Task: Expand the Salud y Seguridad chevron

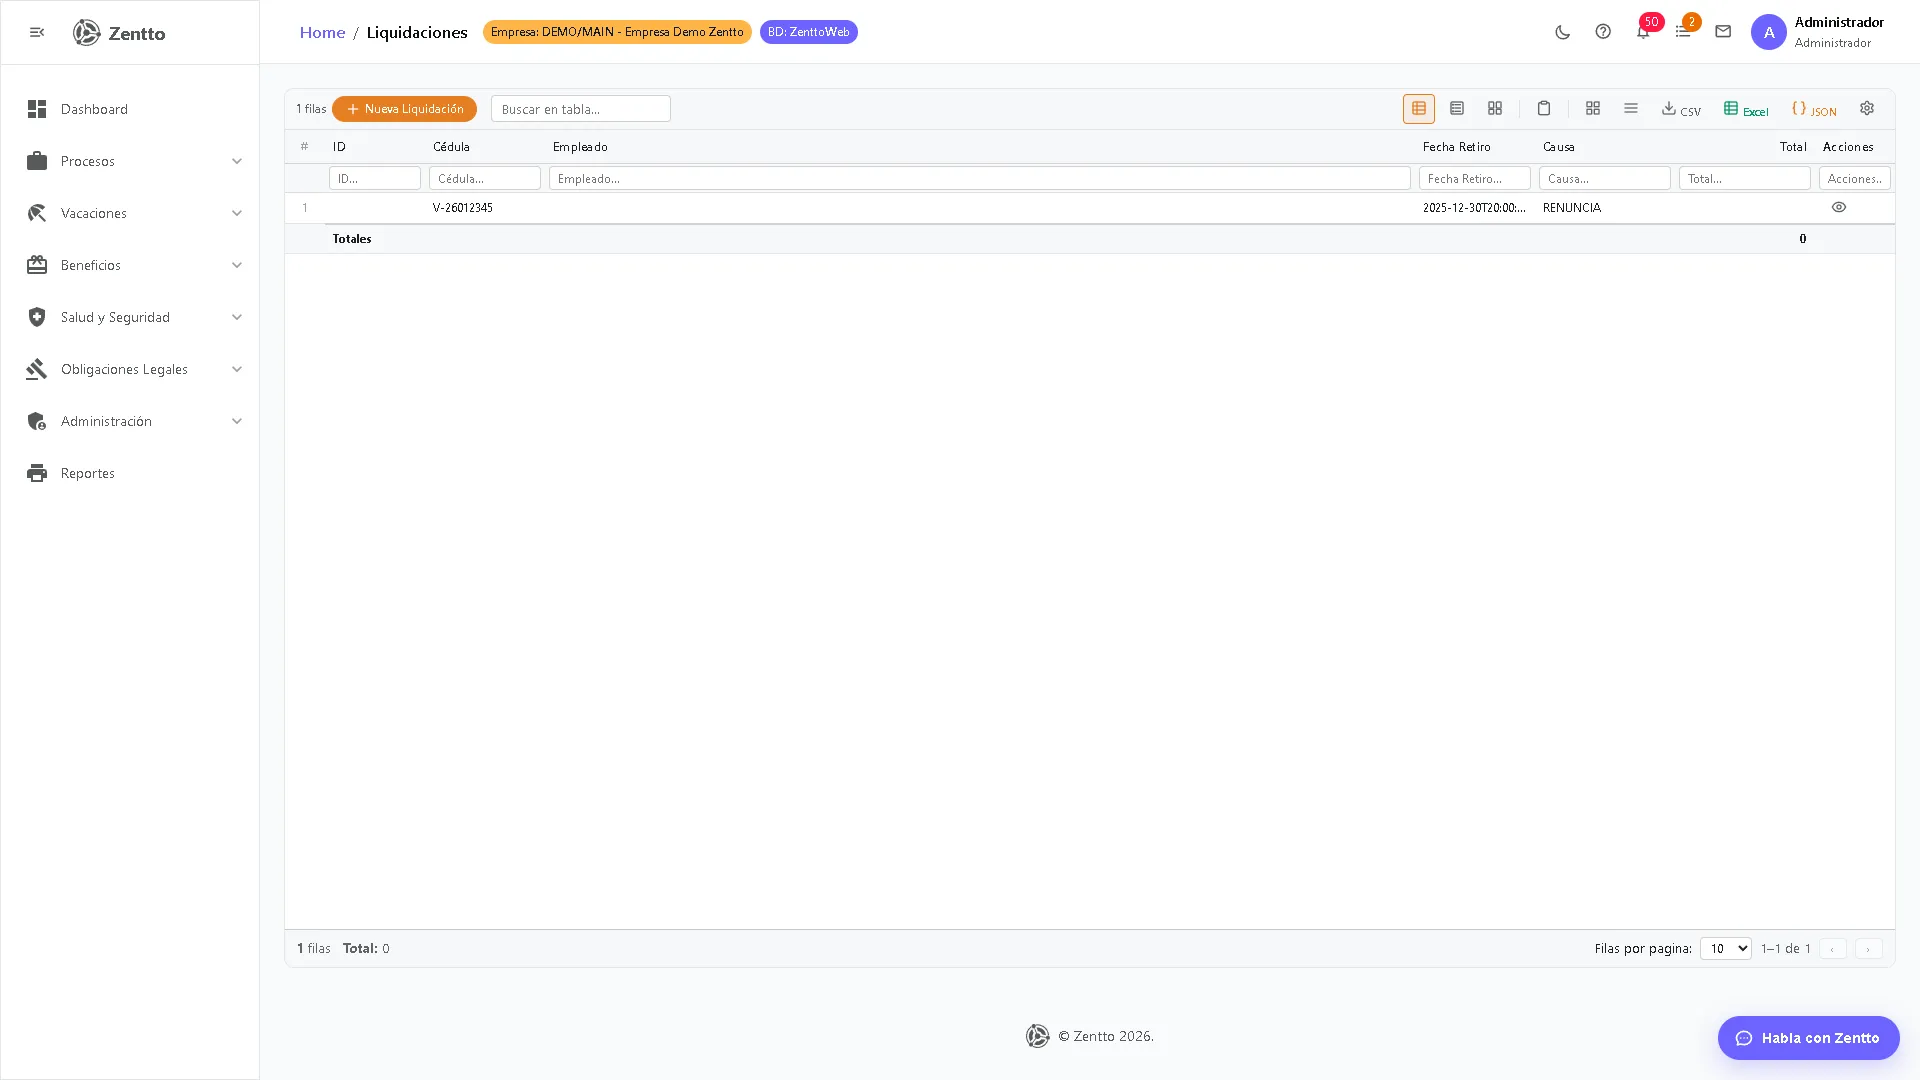Action: tap(237, 317)
